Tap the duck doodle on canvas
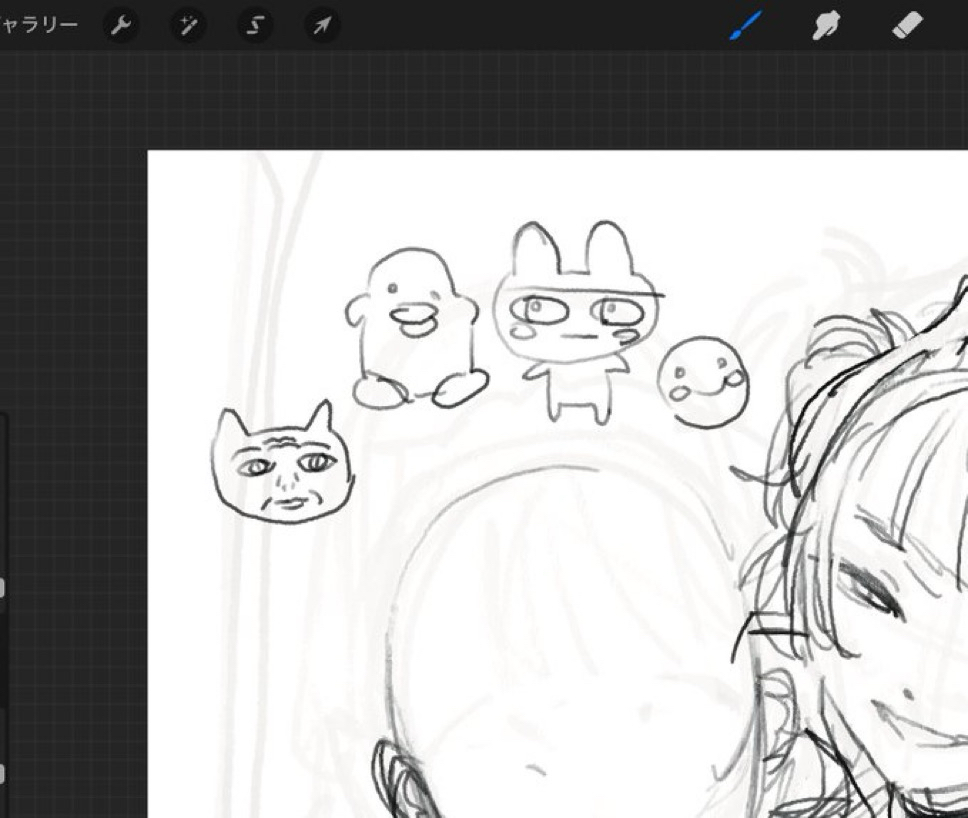This screenshot has width=968, height=818. [x=415, y=330]
